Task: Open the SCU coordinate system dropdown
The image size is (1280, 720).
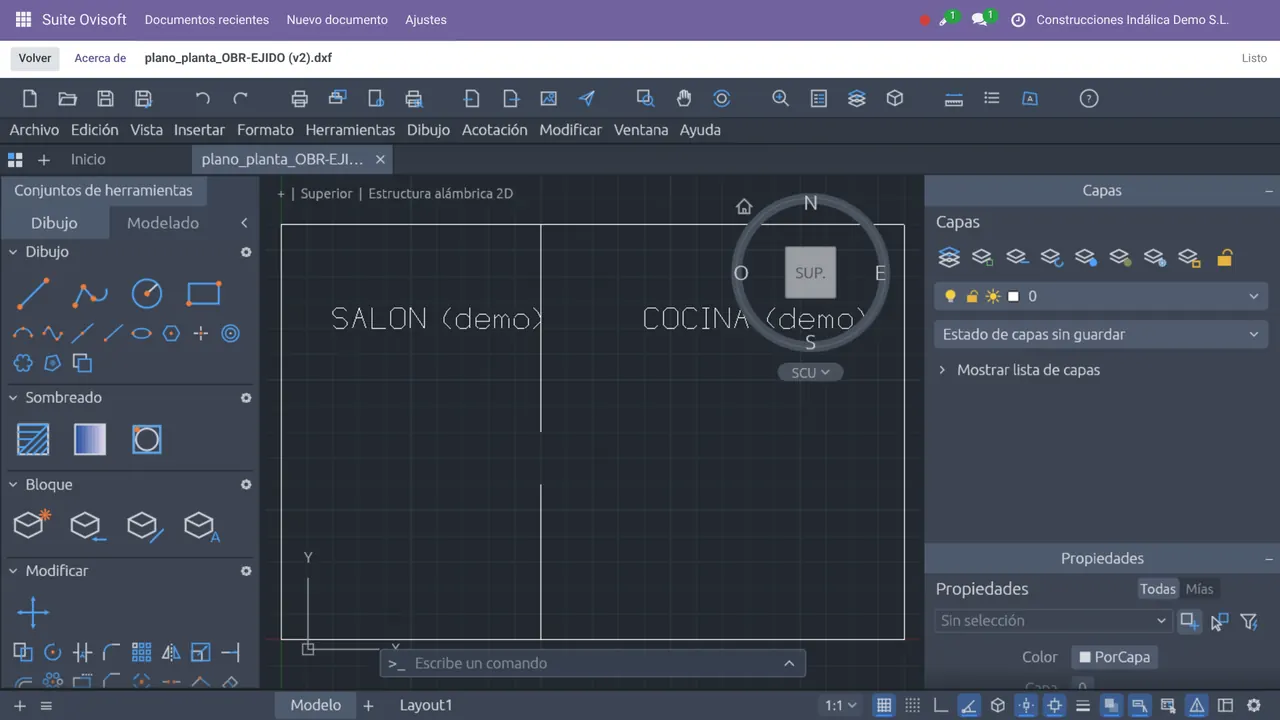Action: (810, 372)
